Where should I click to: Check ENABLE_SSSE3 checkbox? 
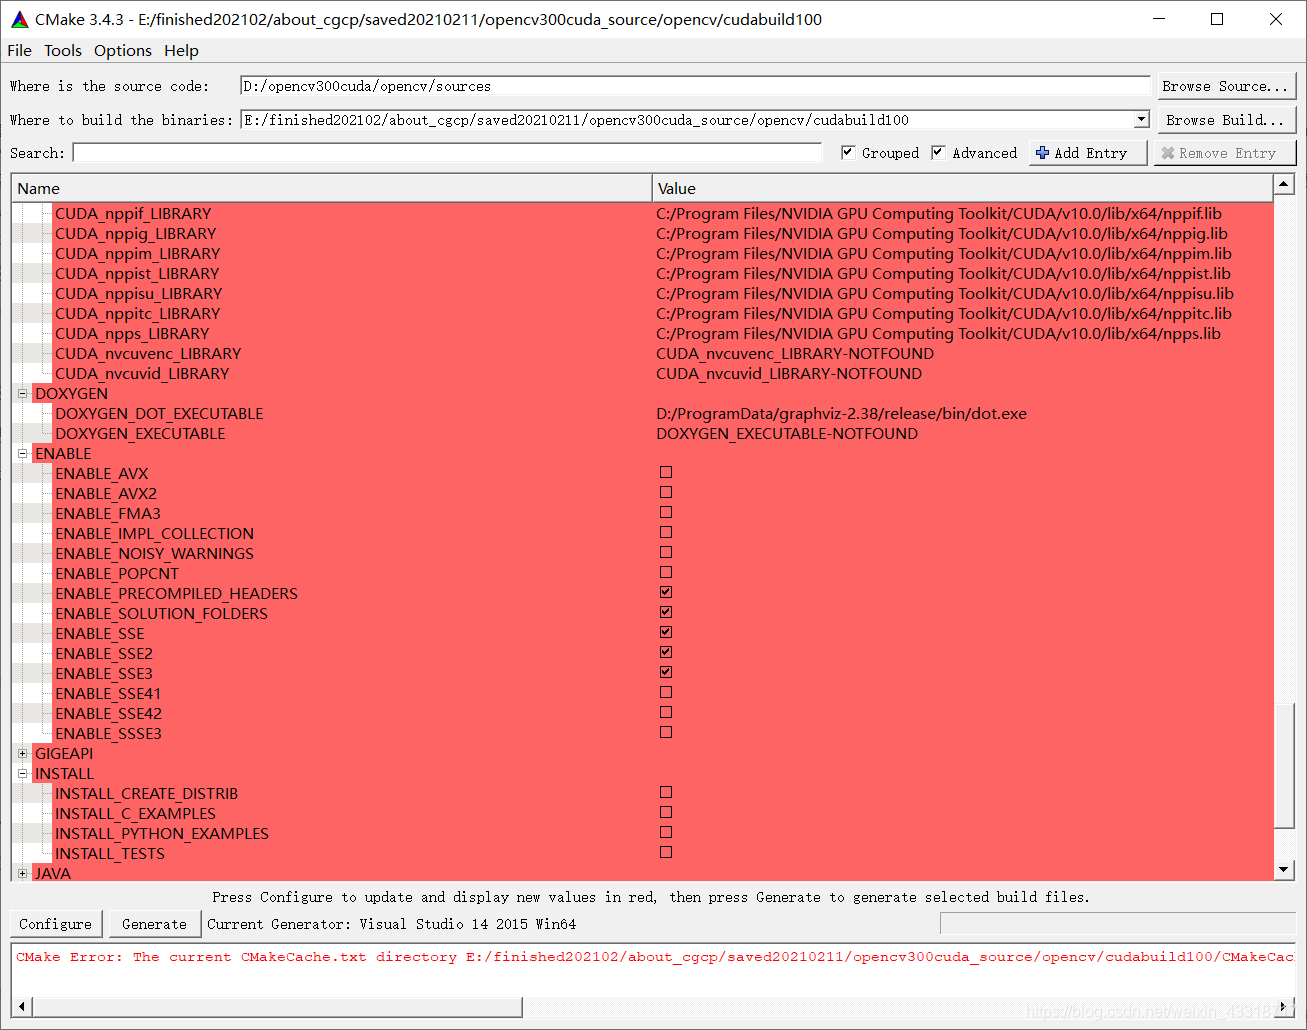coord(666,732)
